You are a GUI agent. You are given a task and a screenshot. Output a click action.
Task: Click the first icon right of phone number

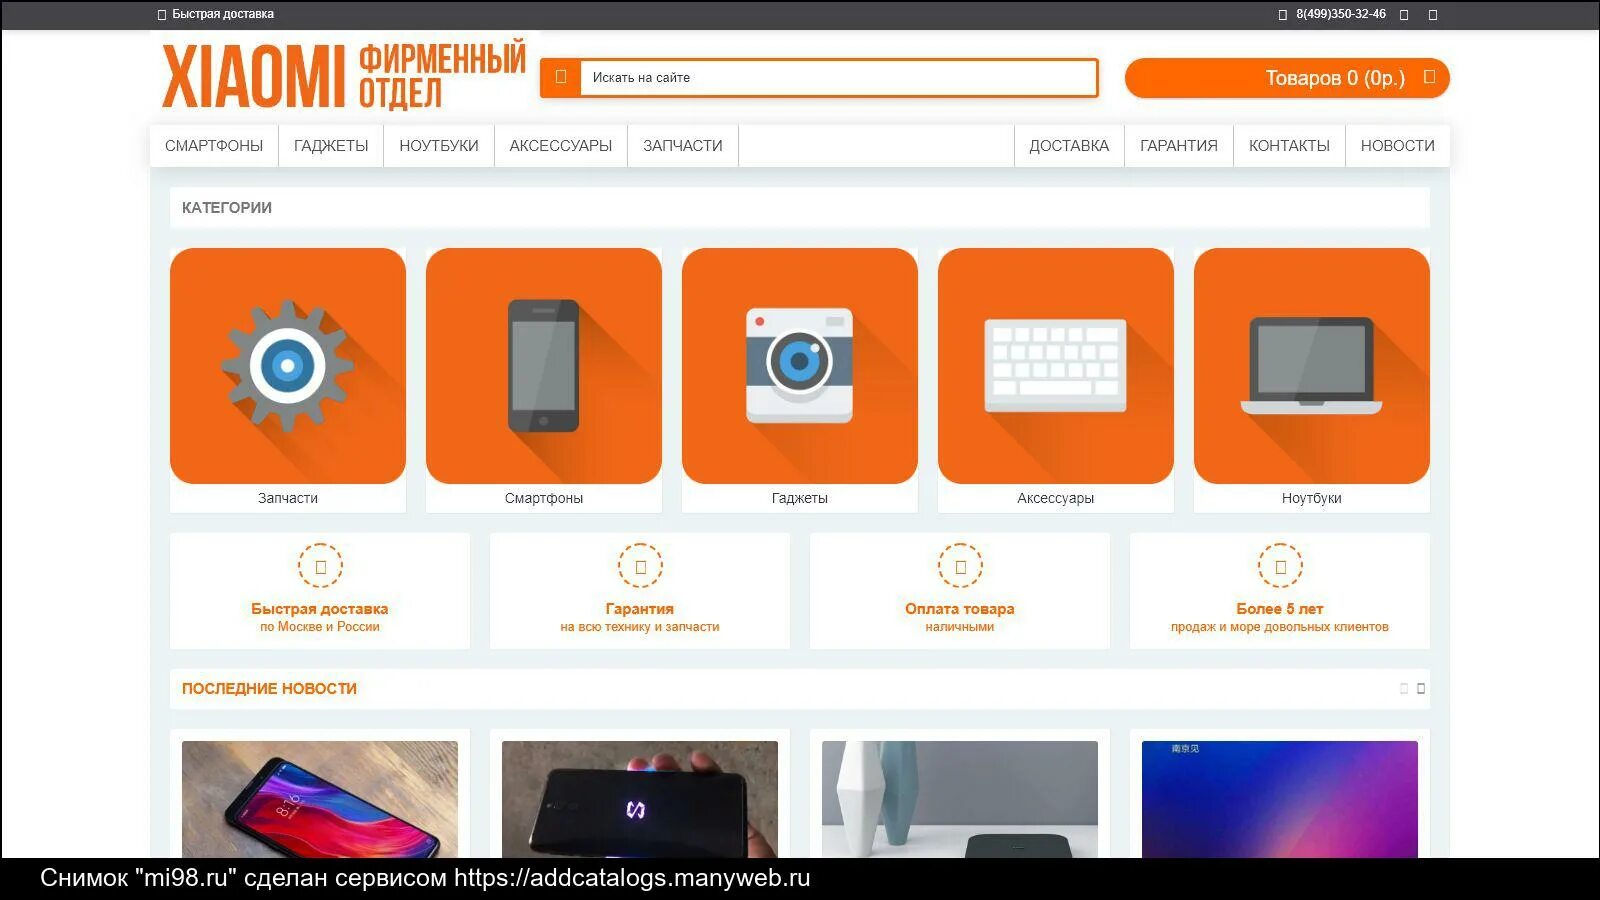point(1404,15)
